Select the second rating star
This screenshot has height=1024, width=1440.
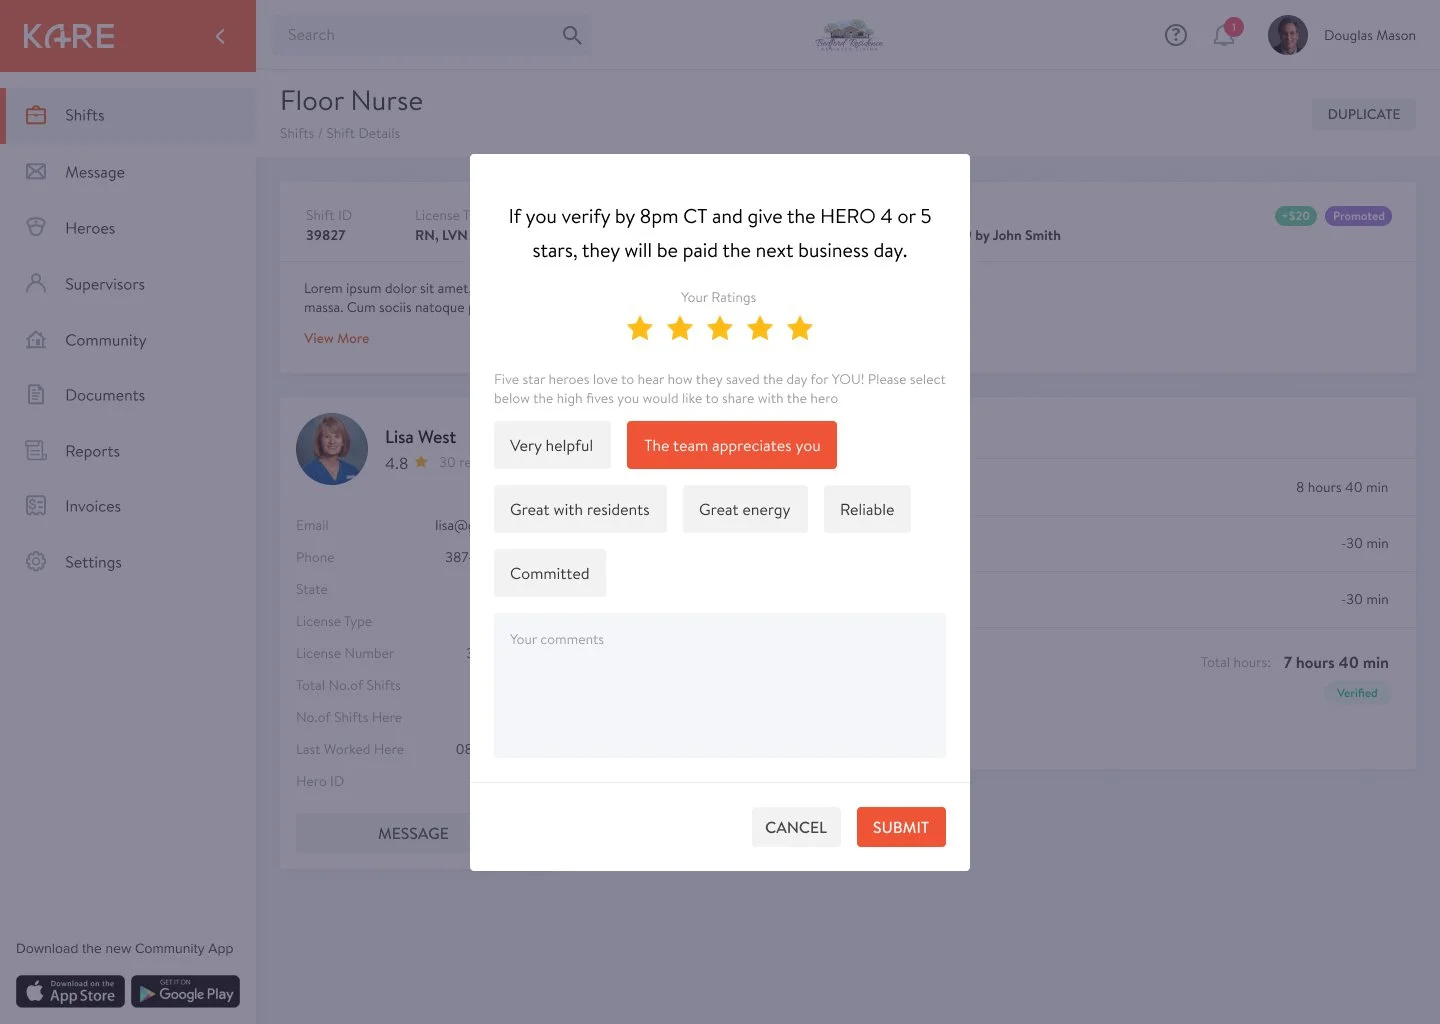click(x=680, y=327)
